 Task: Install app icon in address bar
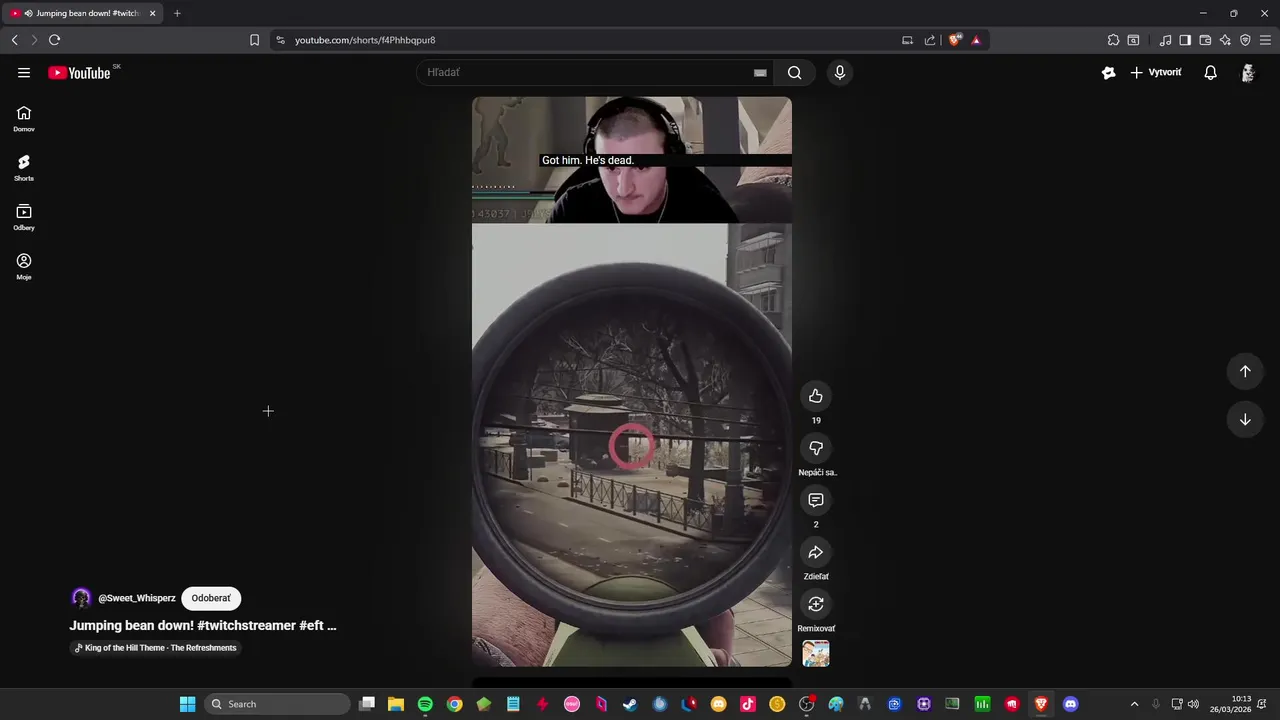click(x=907, y=40)
